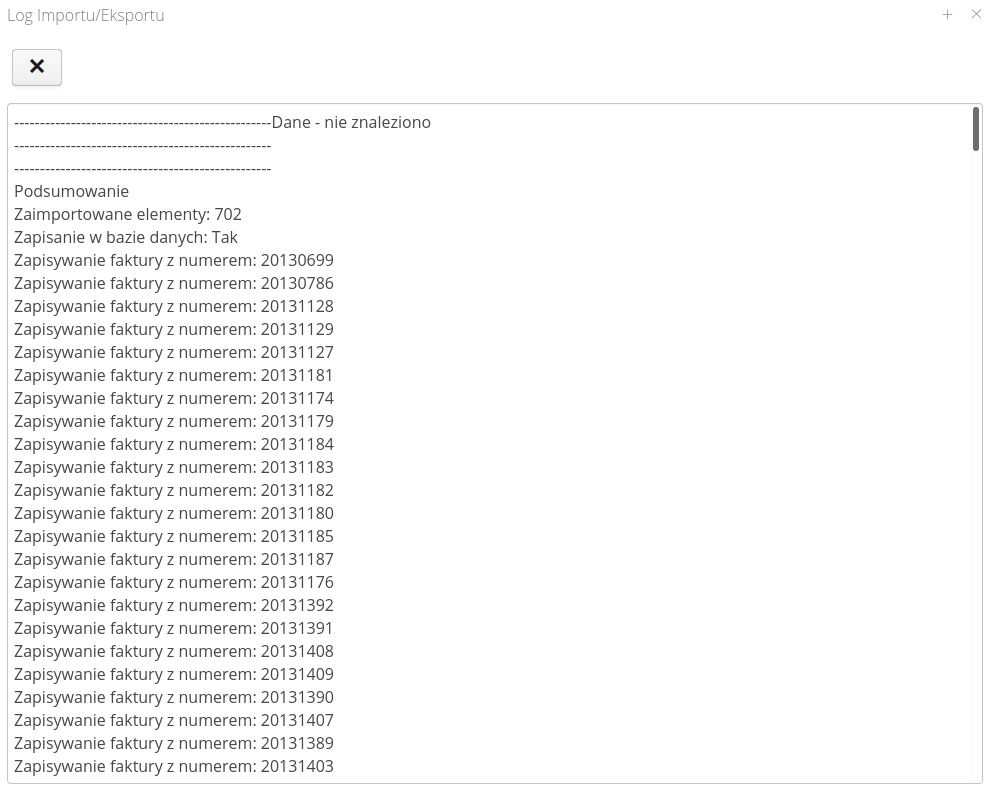Click the 'Zaimportowane elementy: 702' entry
Screen dimensions: 988x788
pos(128,214)
